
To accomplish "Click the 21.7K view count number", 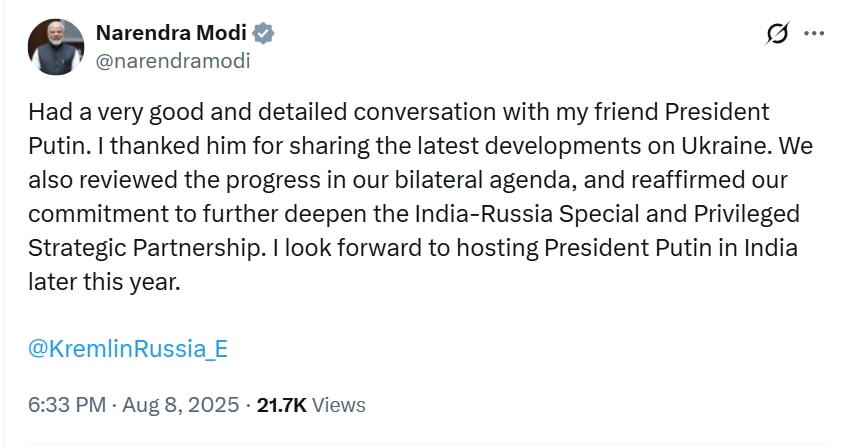I will point(282,405).
